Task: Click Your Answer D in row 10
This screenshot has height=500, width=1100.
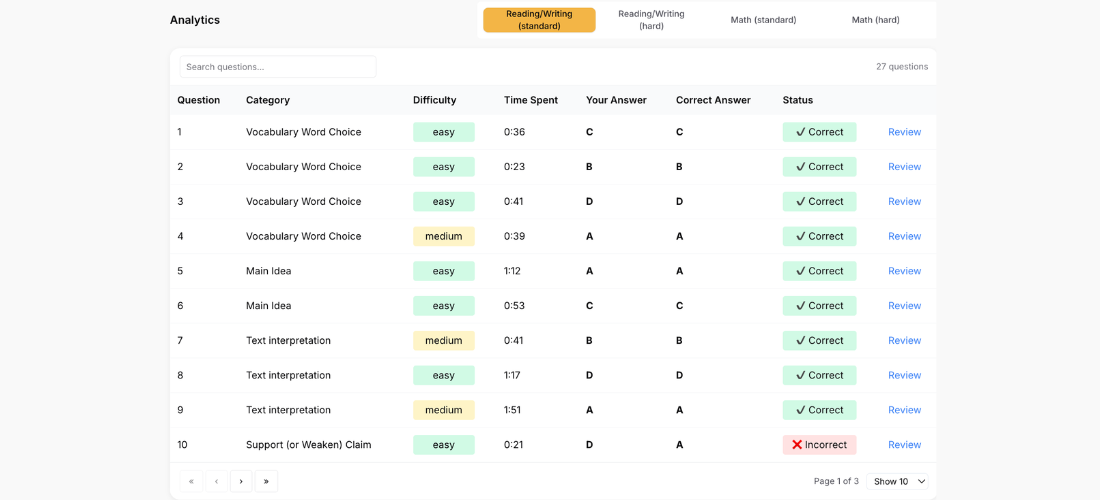Action: click(589, 445)
